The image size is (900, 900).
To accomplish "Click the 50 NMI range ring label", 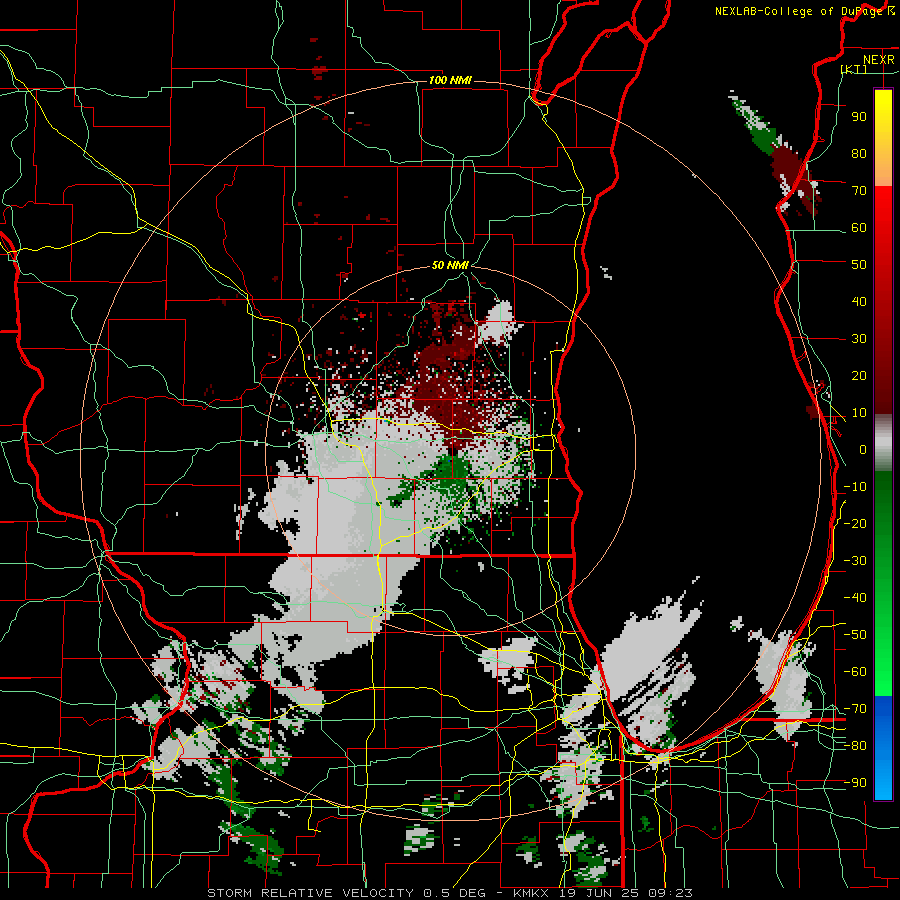I will pos(450,265).
